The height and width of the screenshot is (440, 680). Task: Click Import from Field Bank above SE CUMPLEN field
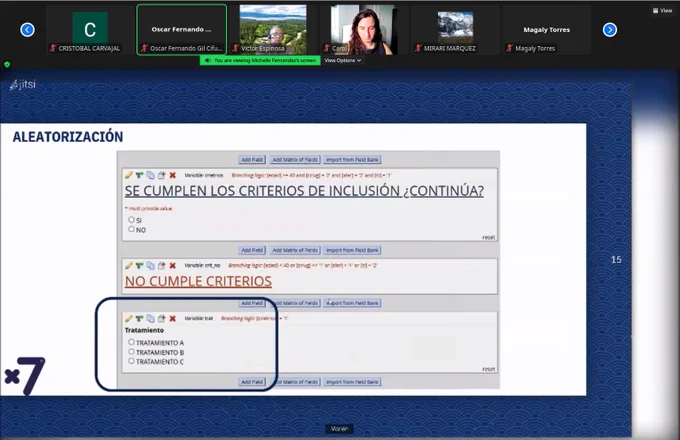click(x=352, y=160)
